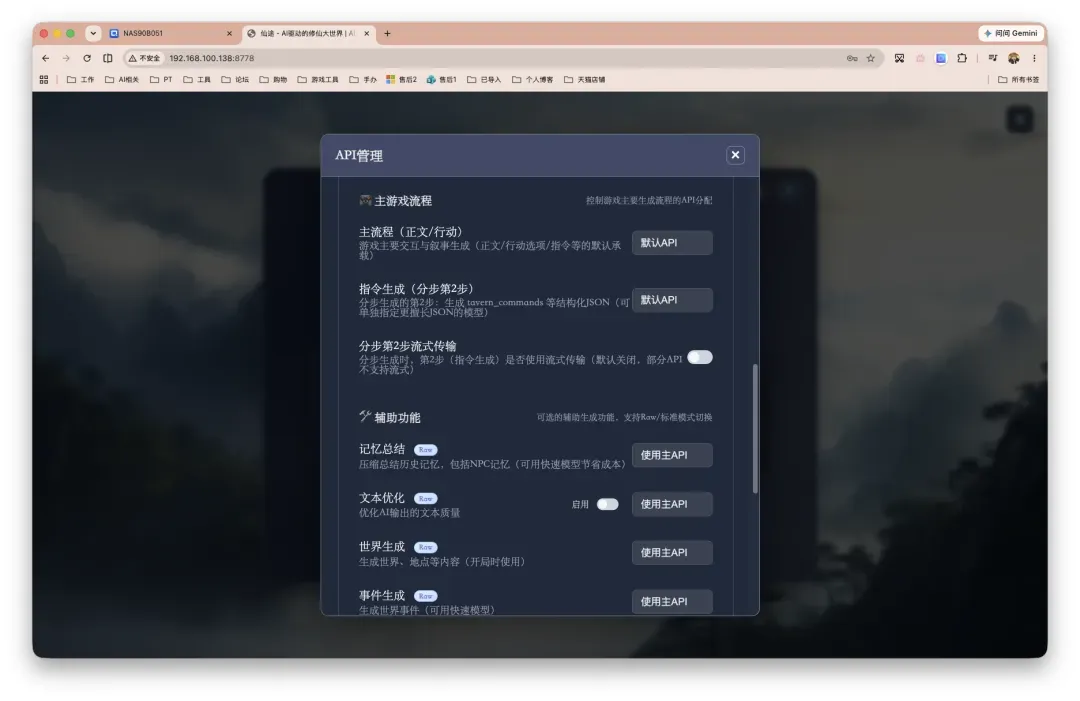Expand the tab search dropdown arrow
This screenshot has width=1080, height=701.
click(93, 33)
